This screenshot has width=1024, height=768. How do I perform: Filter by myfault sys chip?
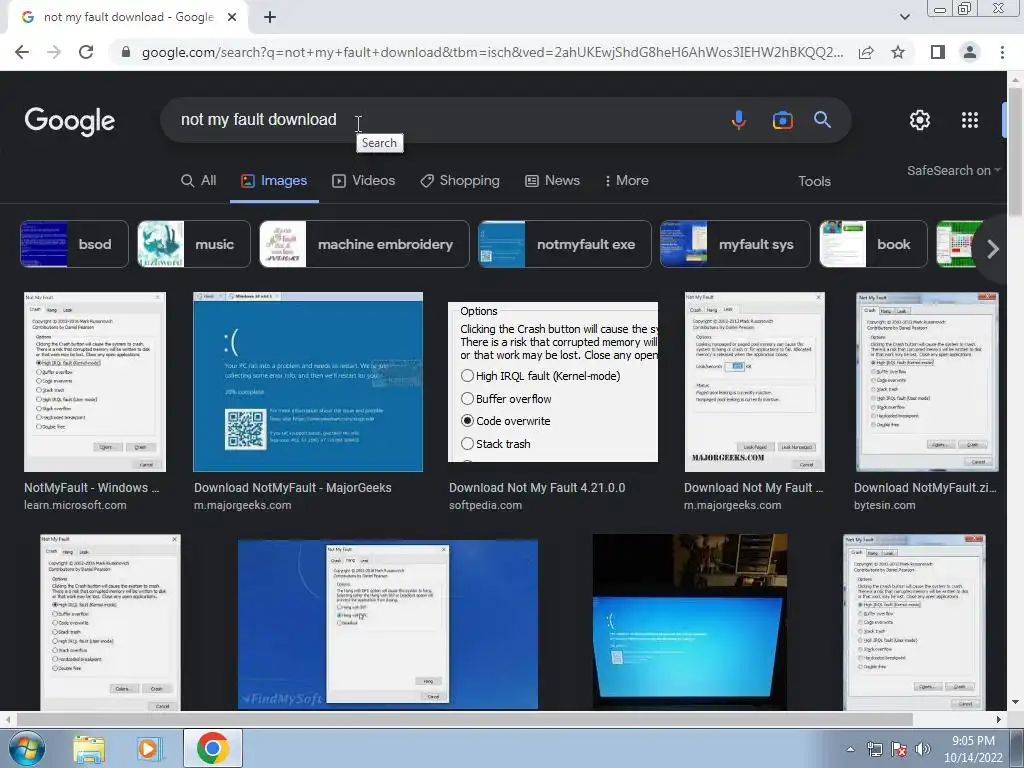point(735,244)
